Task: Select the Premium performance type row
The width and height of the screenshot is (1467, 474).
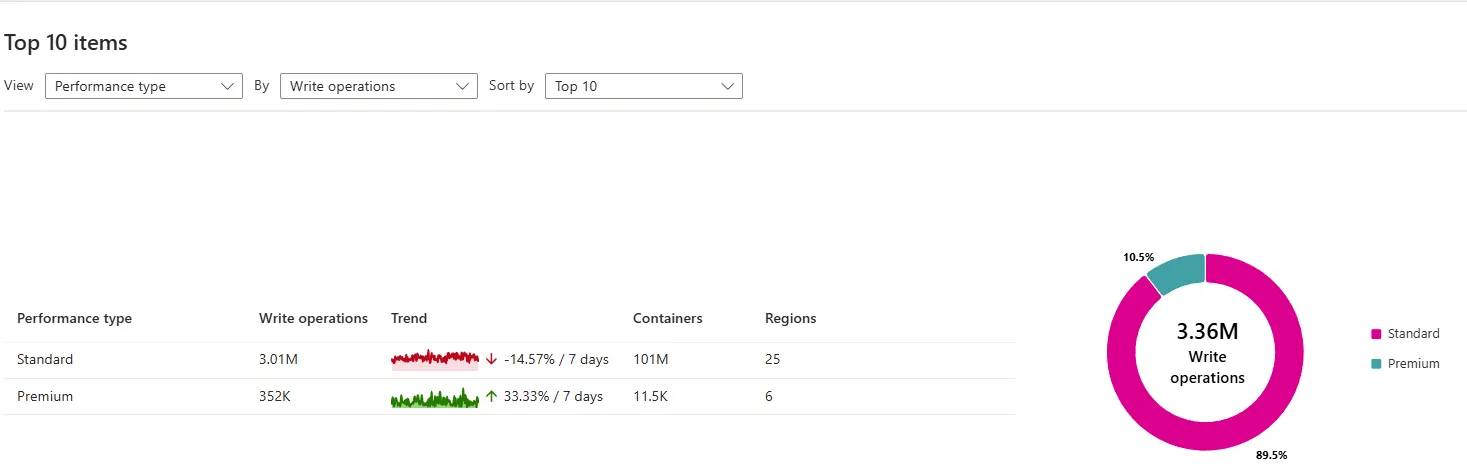Action: [45, 396]
